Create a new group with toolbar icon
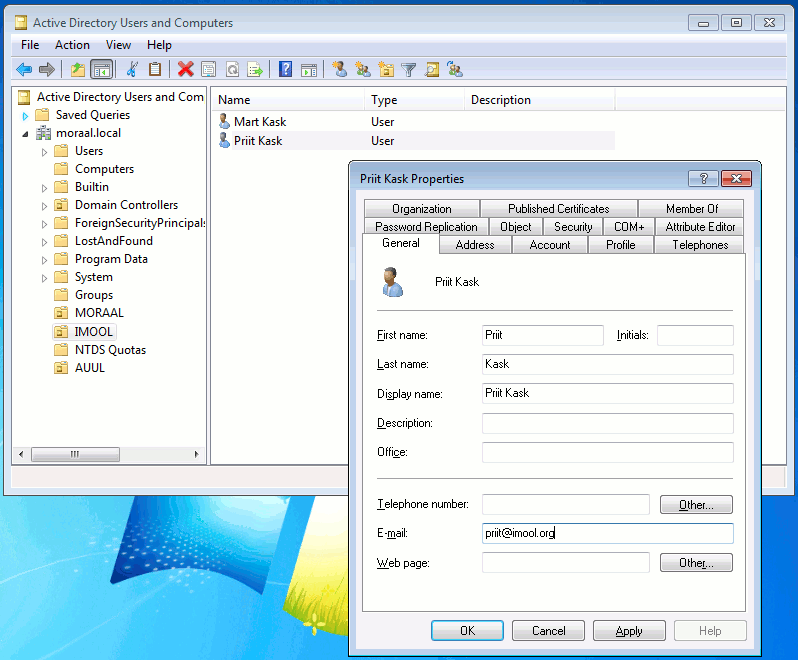This screenshot has width=798, height=660. (x=363, y=69)
